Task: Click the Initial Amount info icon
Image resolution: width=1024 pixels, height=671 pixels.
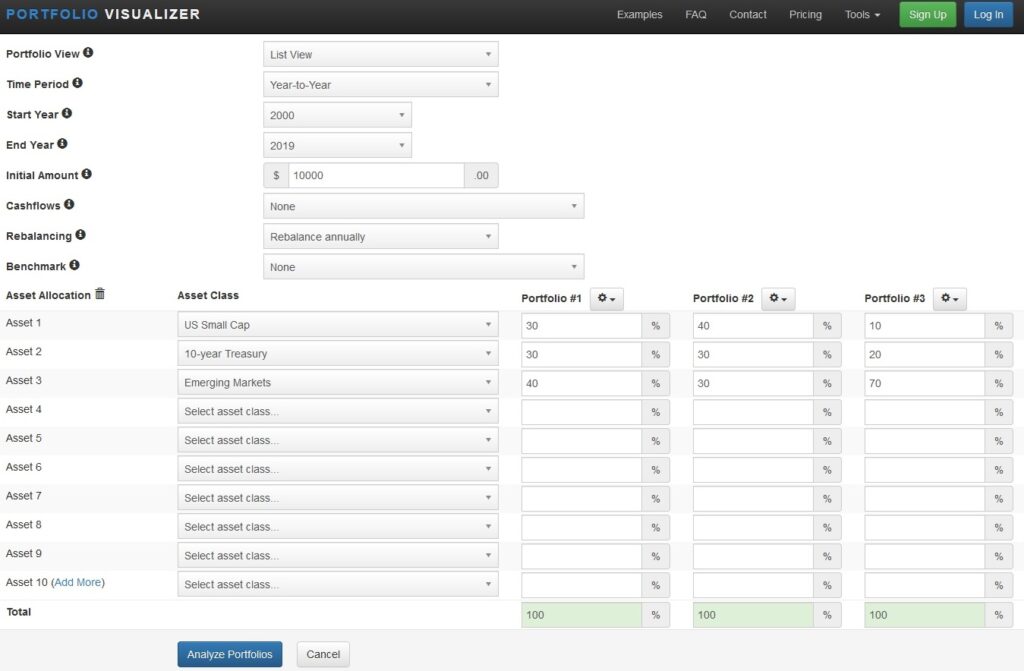Action: tap(86, 174)
